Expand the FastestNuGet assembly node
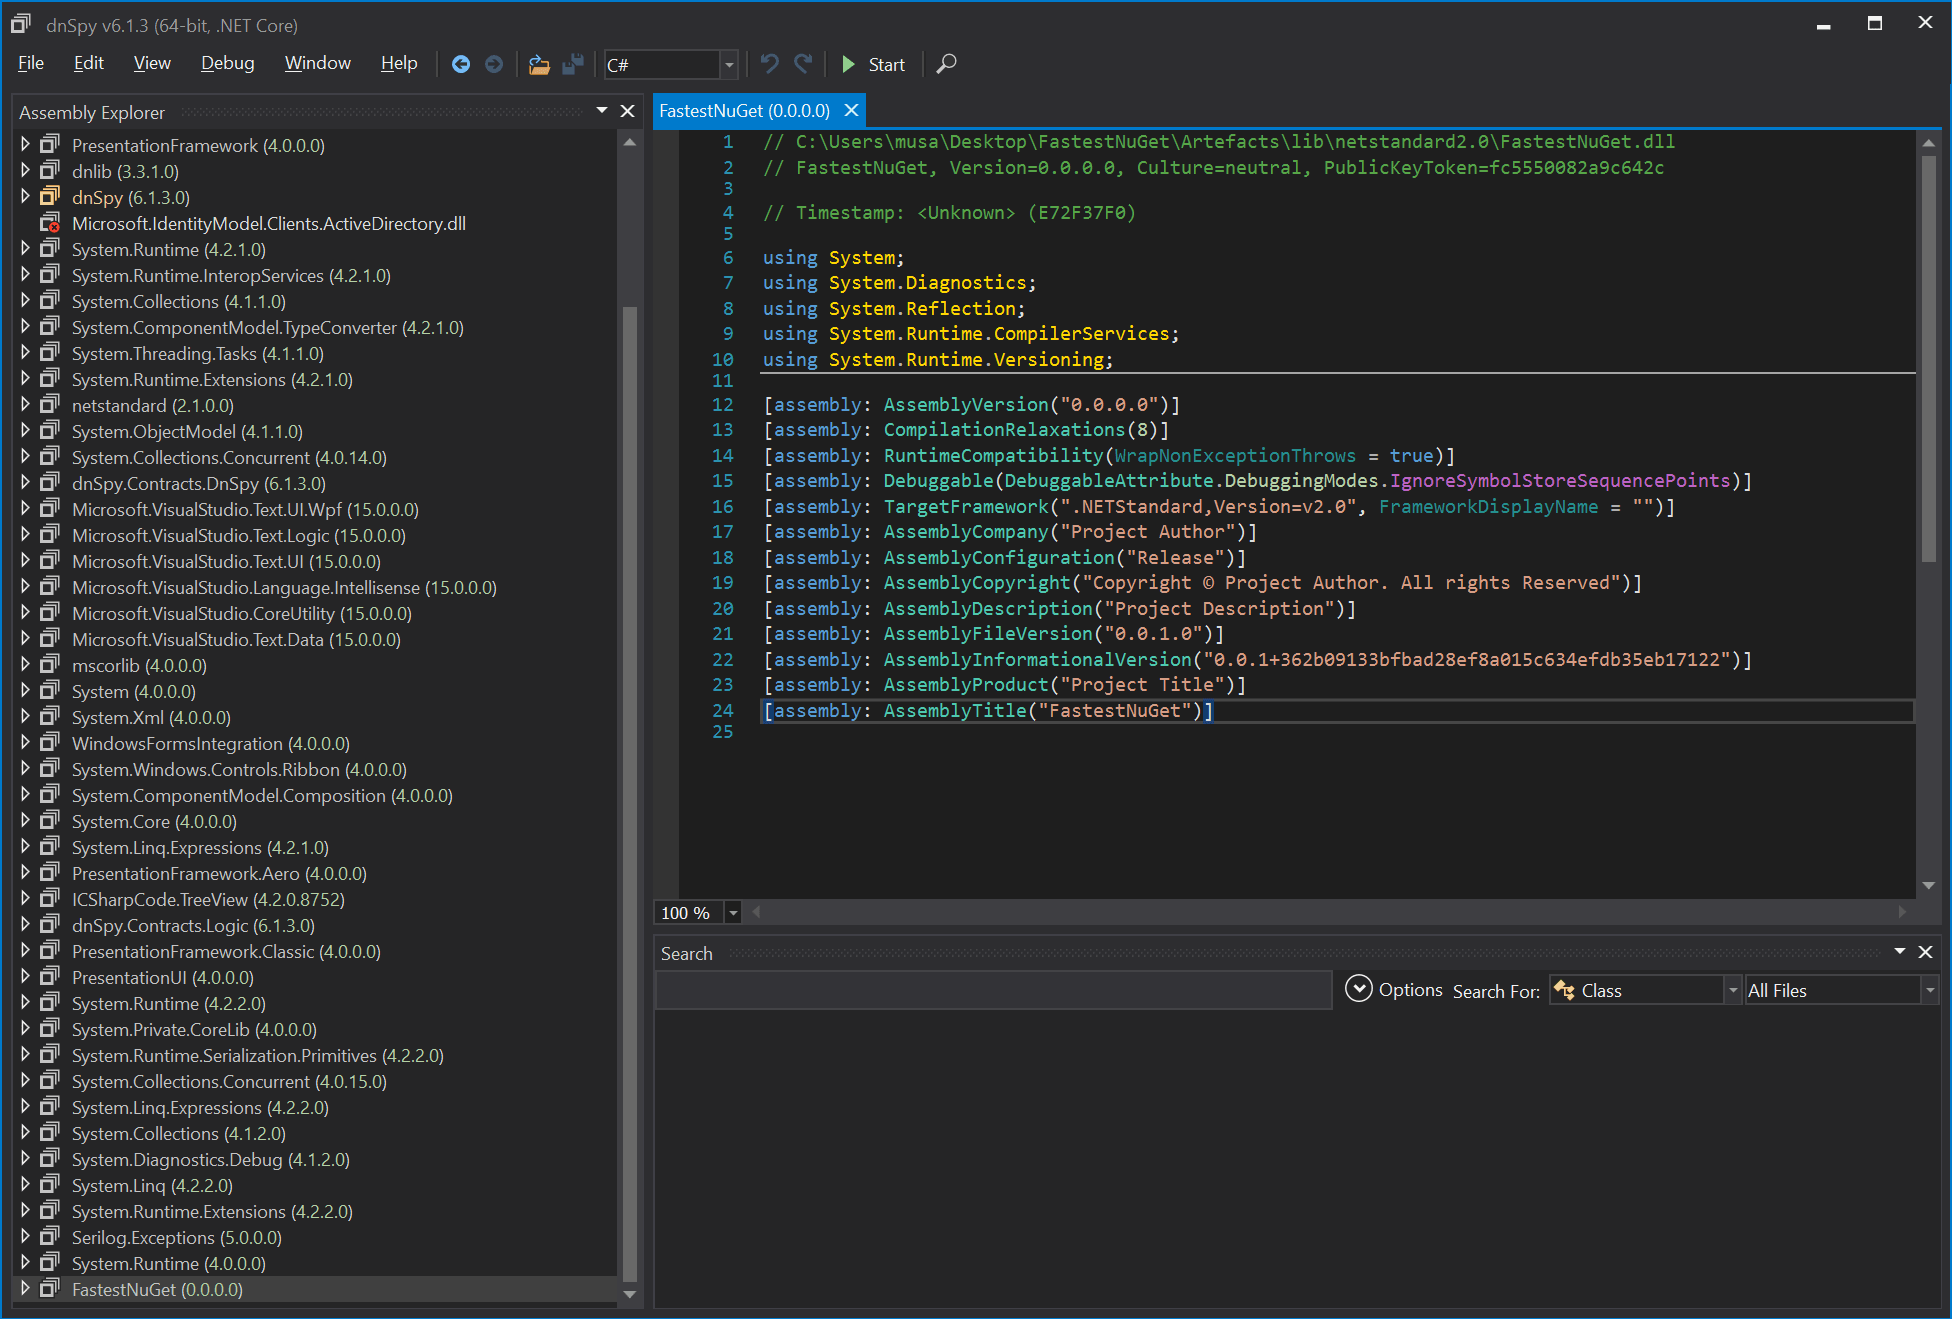 (25, 1289)
